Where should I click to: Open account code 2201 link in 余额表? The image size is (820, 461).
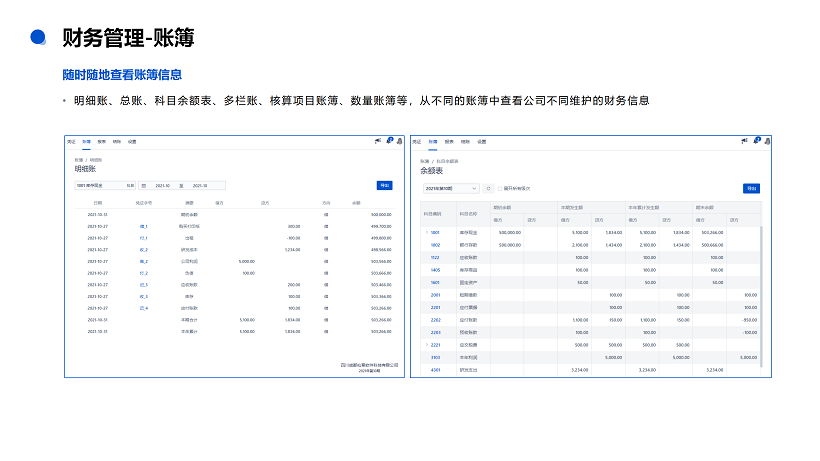coord(435,308)
